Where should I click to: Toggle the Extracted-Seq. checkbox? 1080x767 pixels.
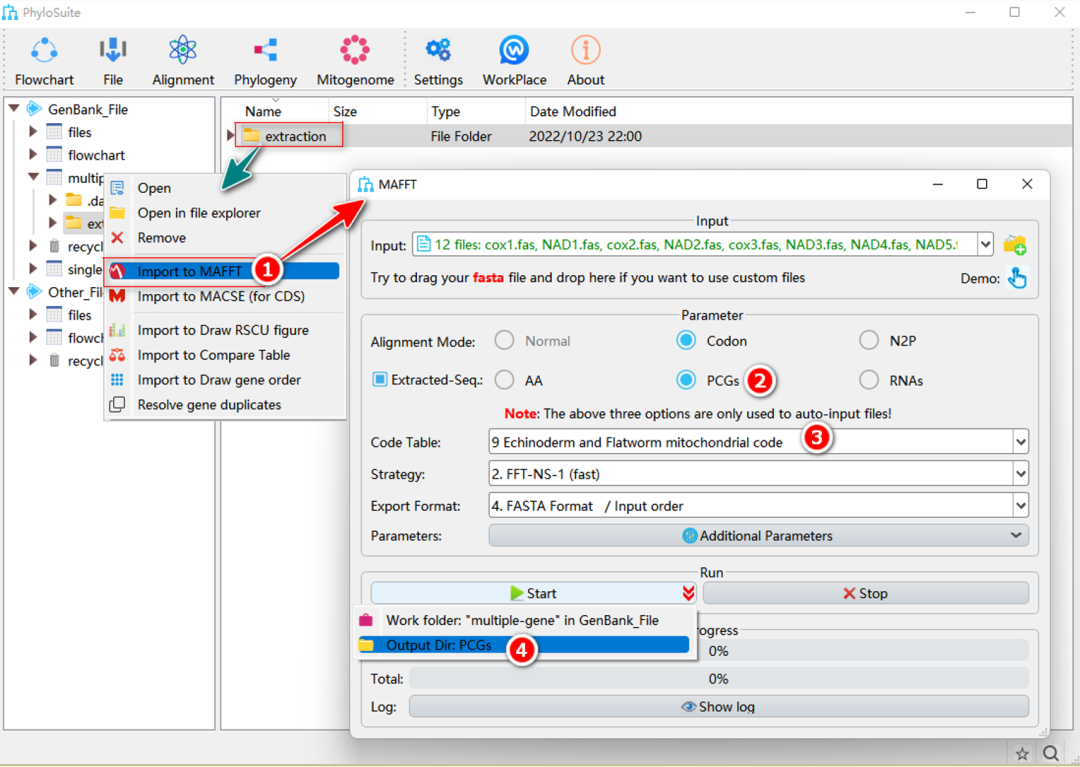(x=380, y=379)
